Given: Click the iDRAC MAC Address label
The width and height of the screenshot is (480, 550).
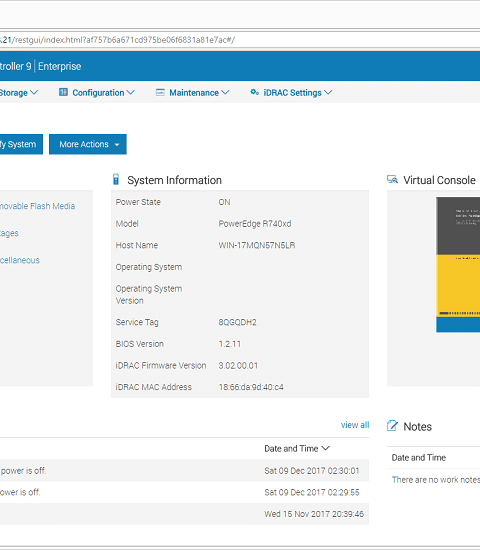Looking at the screenshot, I should pos(154,387).
